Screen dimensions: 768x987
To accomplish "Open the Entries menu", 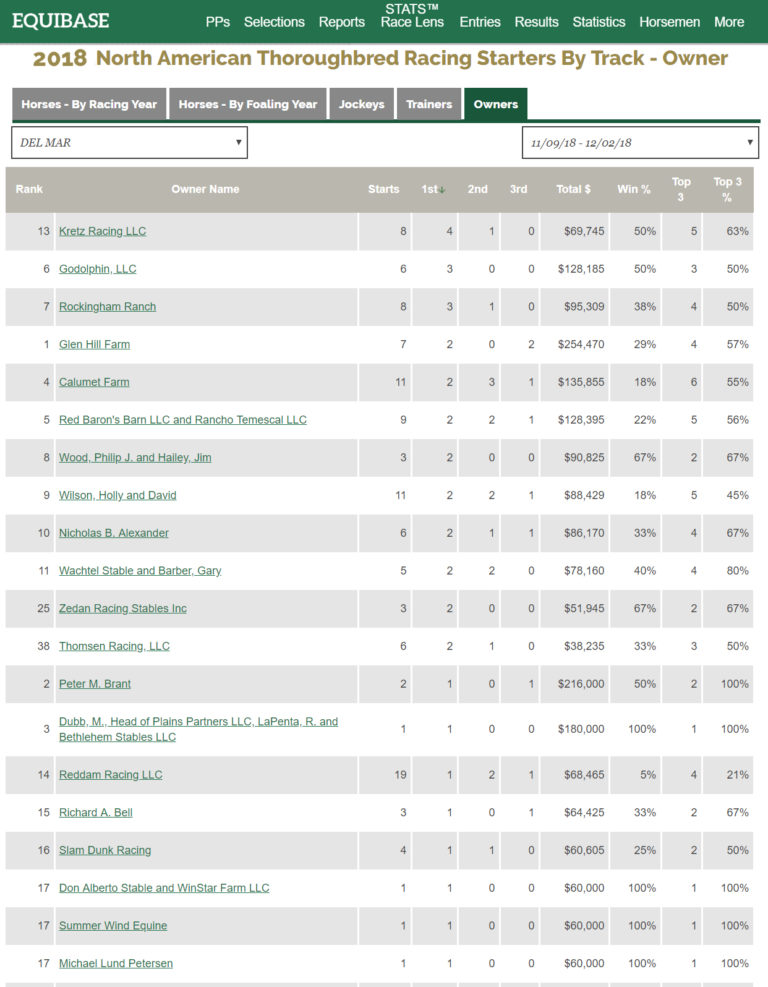I will (480, 22).
